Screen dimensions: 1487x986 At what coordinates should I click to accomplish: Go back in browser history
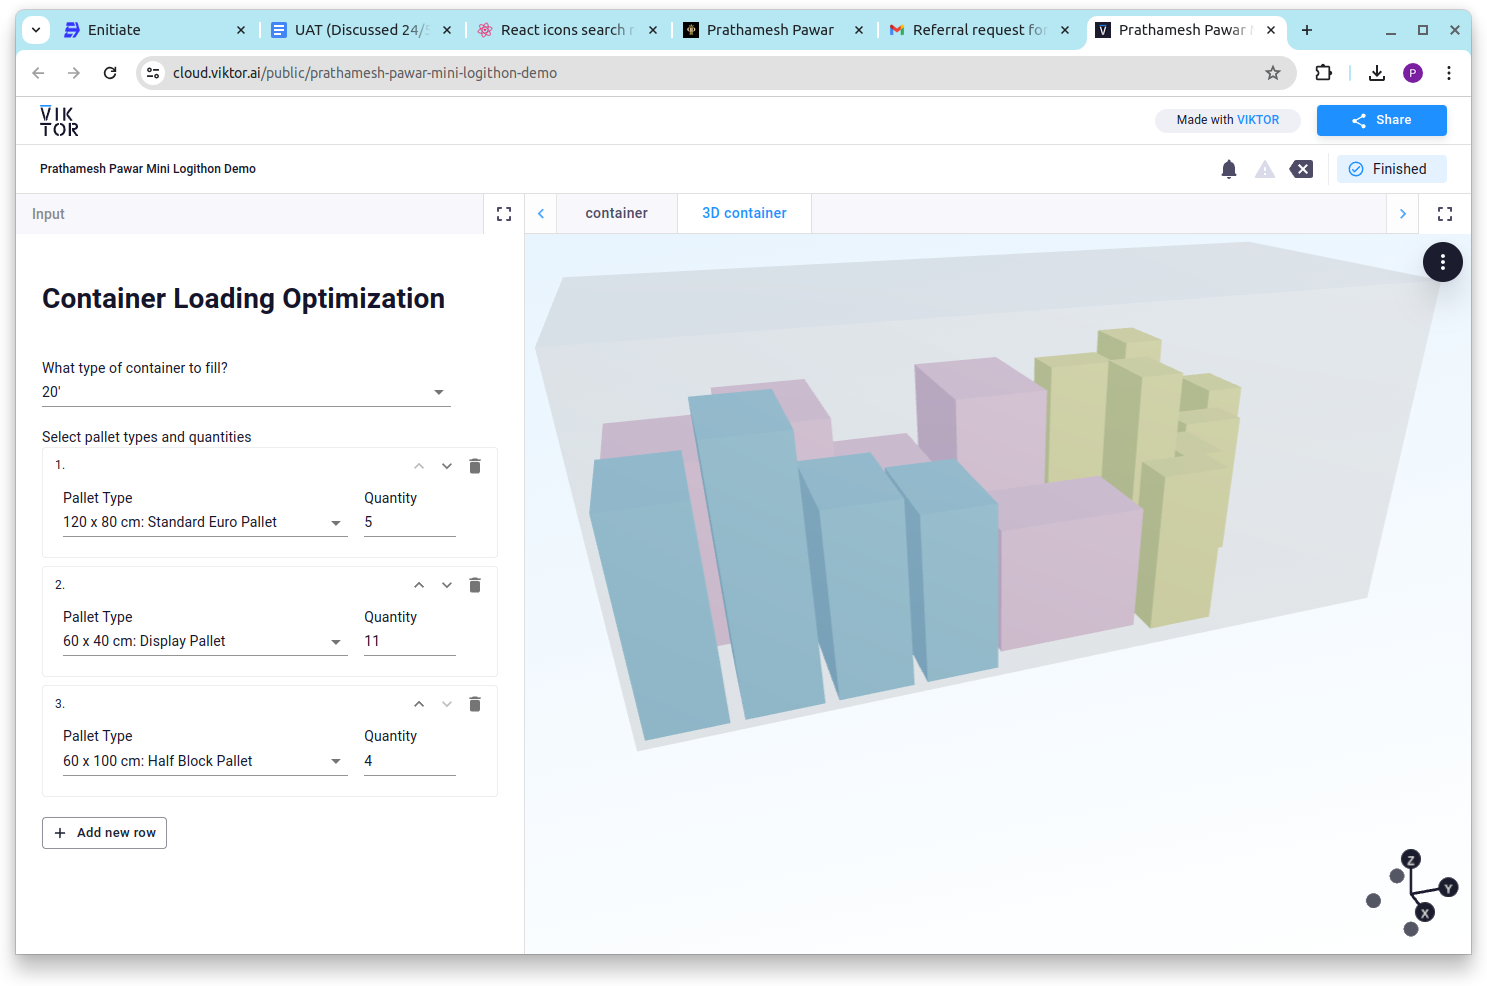click(x=38, y=73)
